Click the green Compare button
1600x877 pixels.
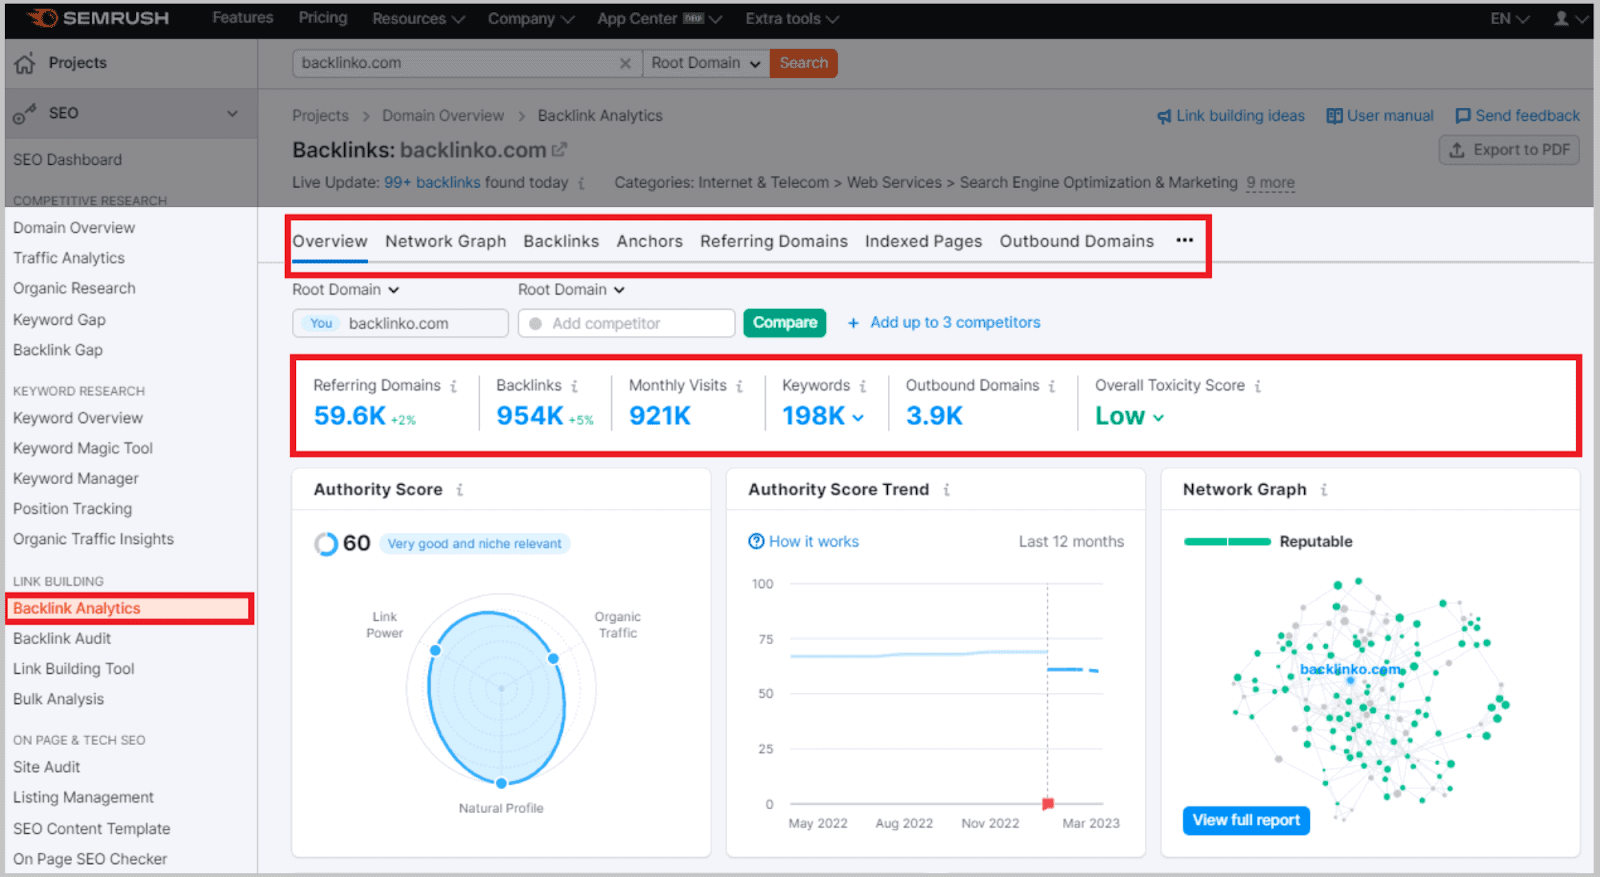click(x=785, y=323)
